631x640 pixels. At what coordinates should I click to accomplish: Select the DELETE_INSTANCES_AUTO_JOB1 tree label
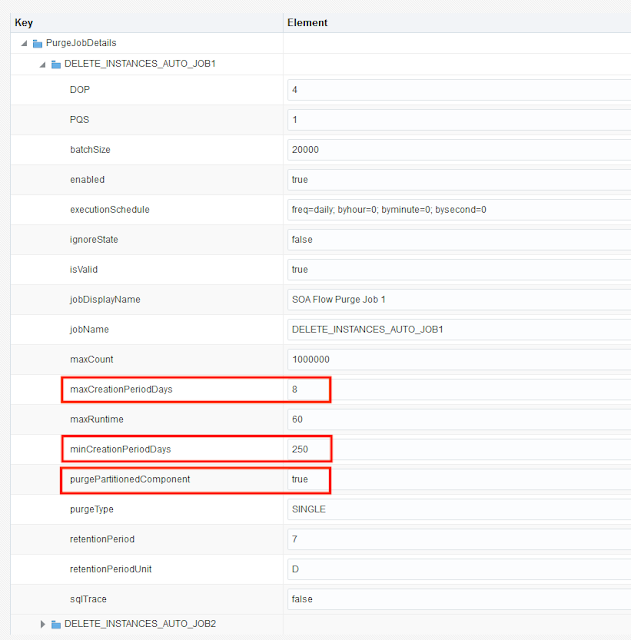(x=140, y=64)
